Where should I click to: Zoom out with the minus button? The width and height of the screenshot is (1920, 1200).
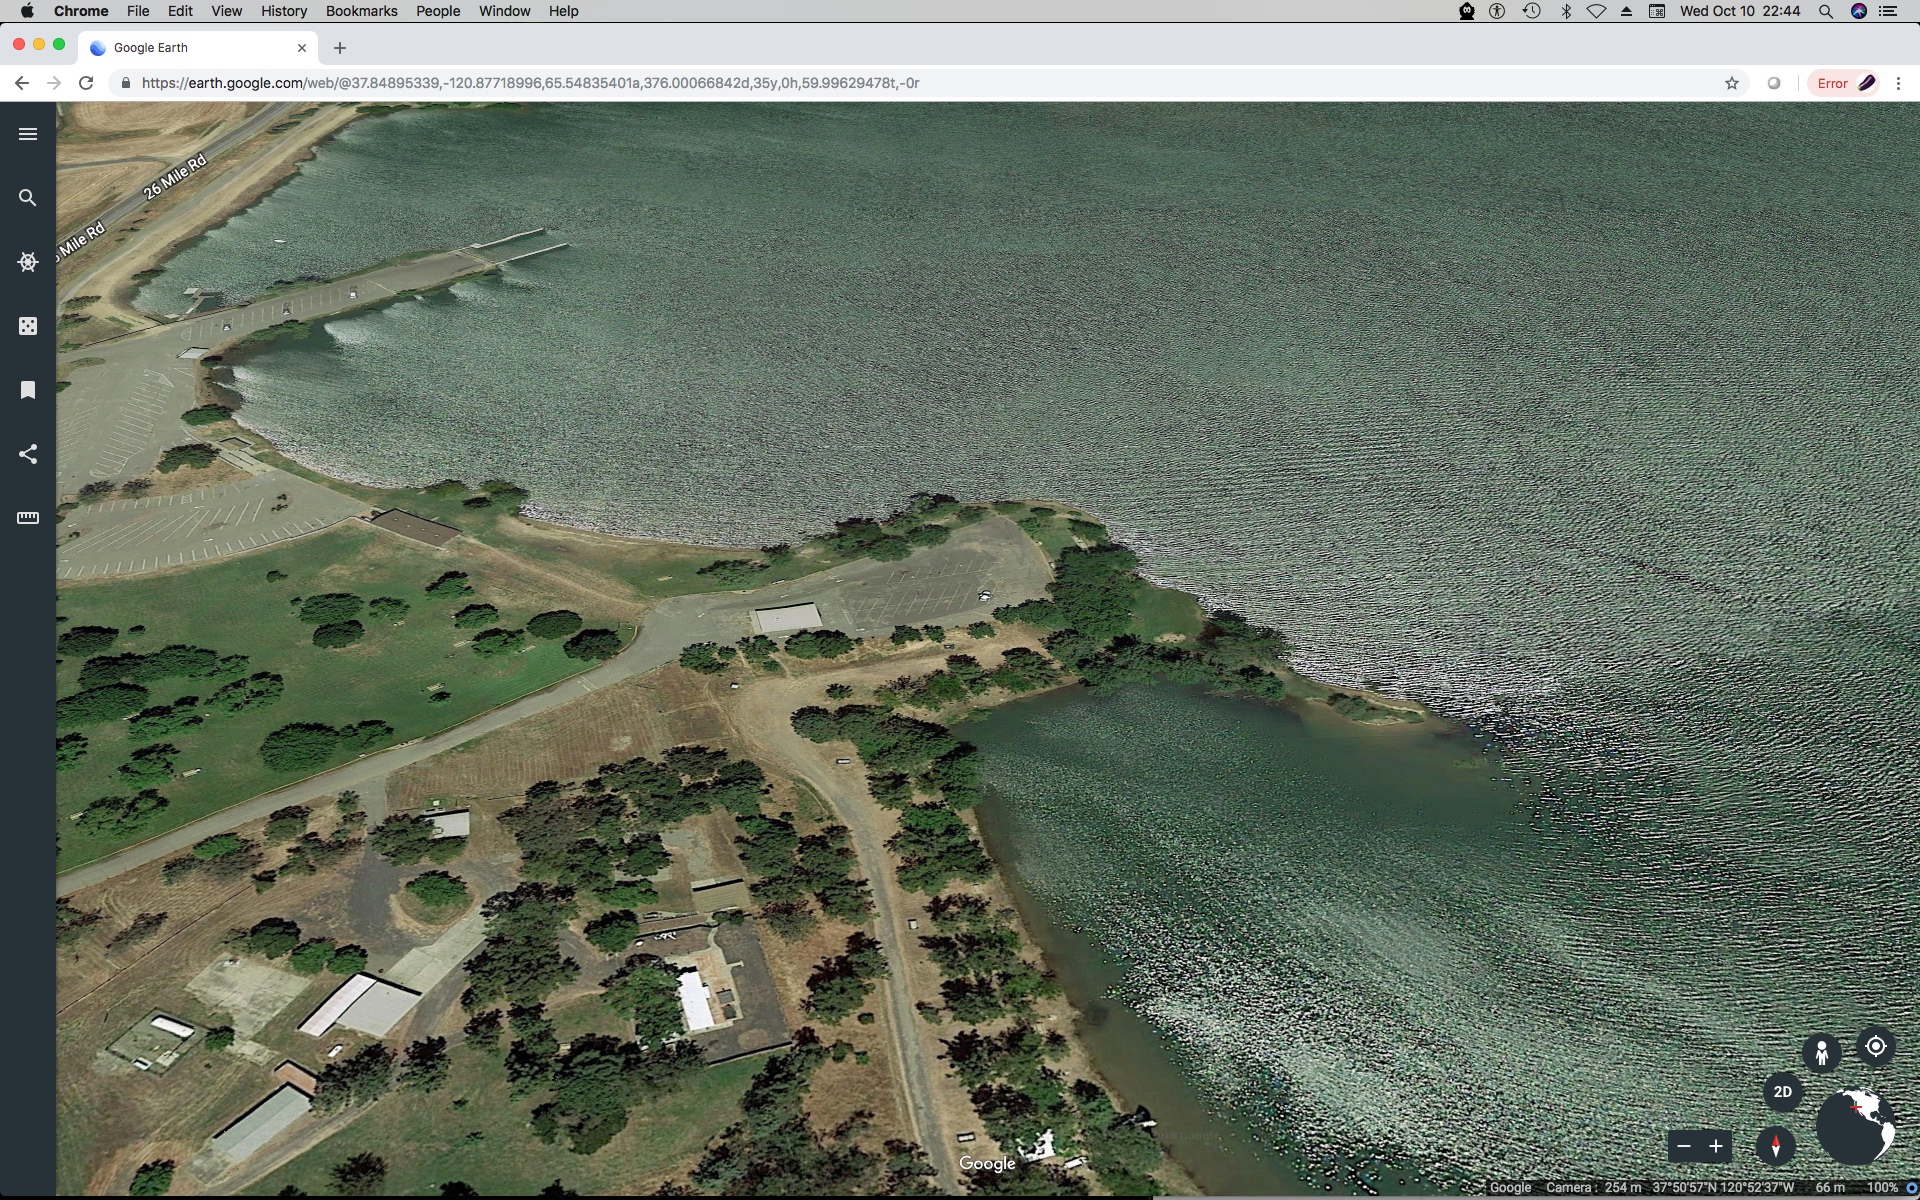1684,1146
